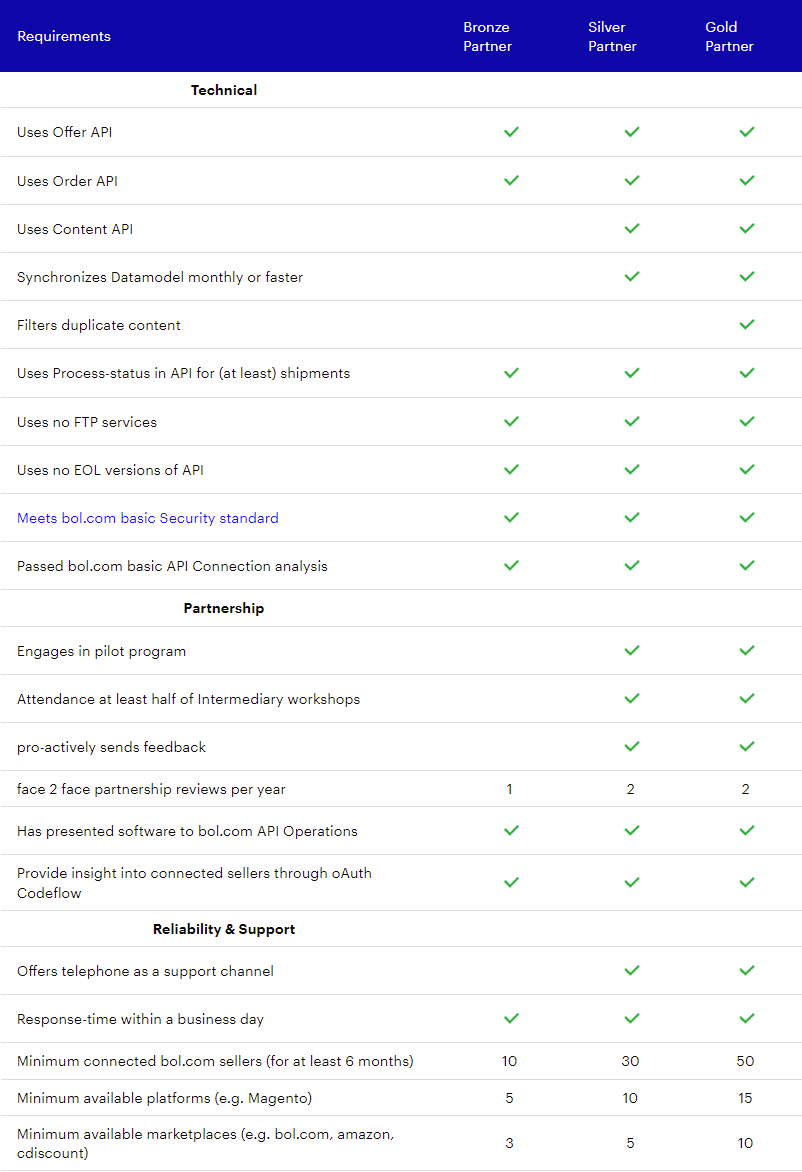Click Bronze Partner checkmark for Uses Offer API

tap(511, 132)
